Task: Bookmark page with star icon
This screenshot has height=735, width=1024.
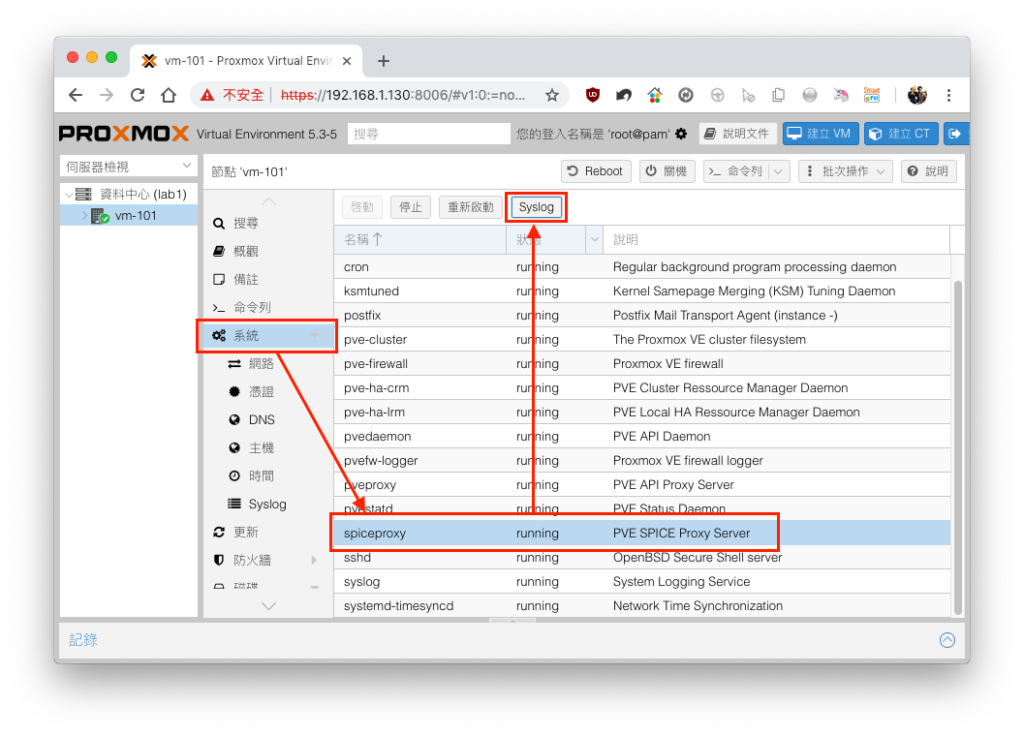Action: (552, 95)
